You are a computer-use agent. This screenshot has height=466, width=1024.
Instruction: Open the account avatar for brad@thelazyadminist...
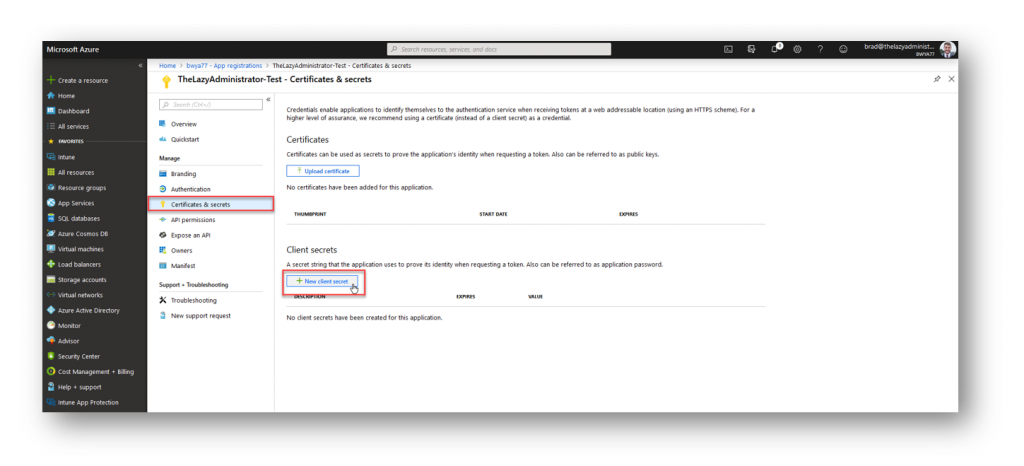[948, 50]
